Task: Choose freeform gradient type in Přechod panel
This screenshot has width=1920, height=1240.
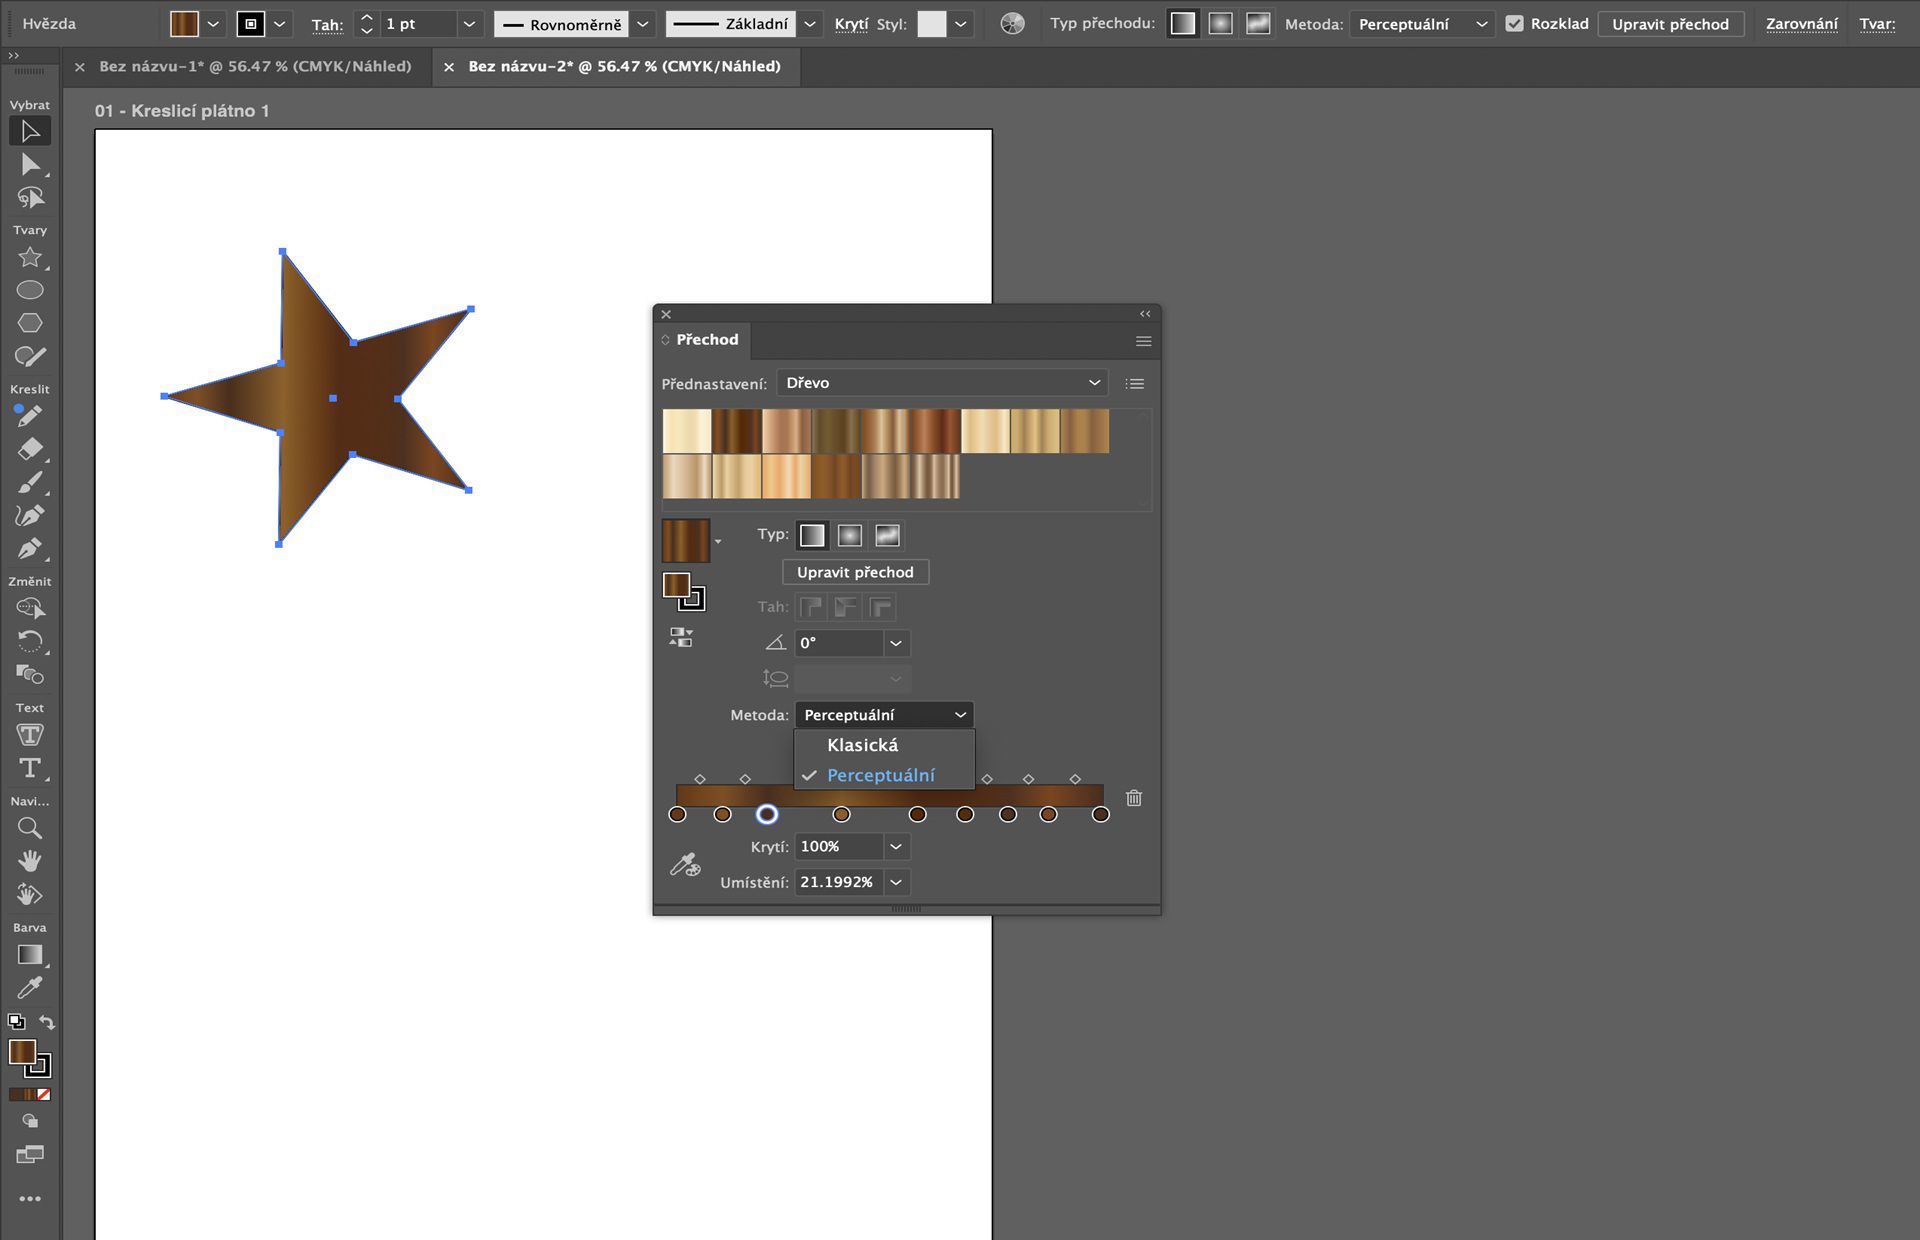Action: tap(887, 535)
